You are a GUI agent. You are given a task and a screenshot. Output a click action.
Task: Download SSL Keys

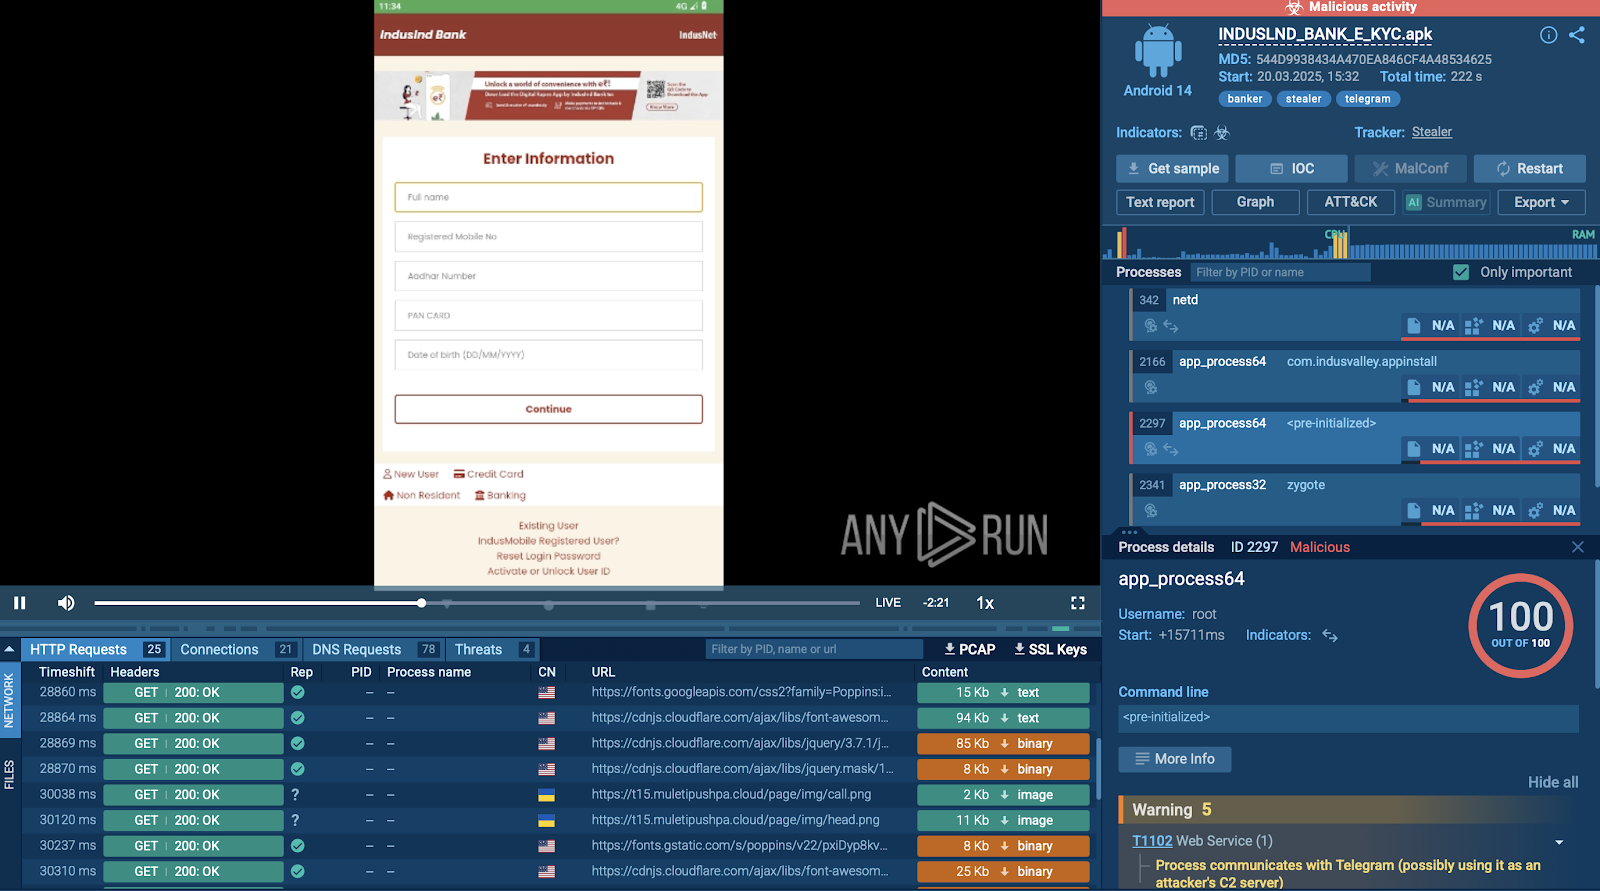[1051, 649]
